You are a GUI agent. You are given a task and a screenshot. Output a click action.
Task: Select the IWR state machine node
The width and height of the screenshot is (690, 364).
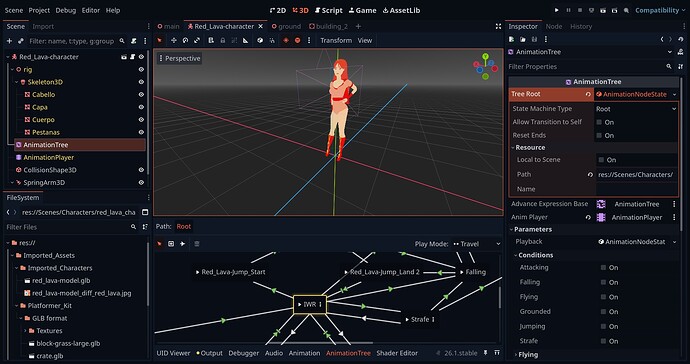(x=310, y=305)
